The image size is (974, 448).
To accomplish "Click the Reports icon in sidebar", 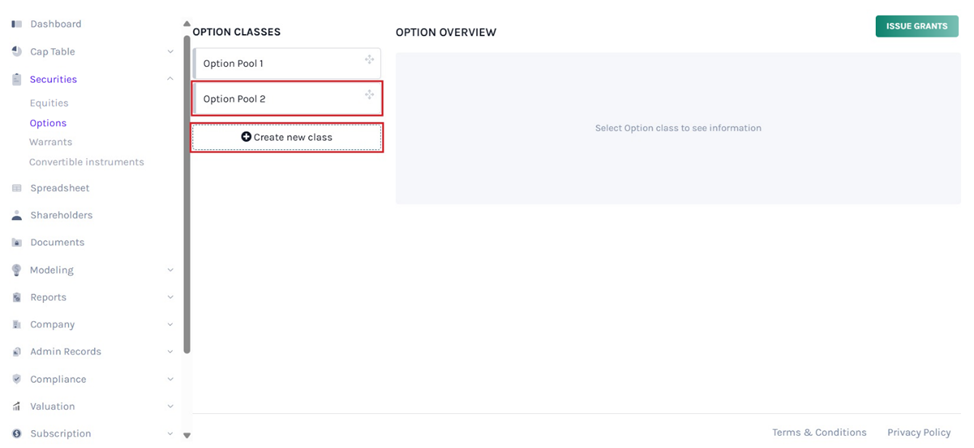I will tap(17, 297).
